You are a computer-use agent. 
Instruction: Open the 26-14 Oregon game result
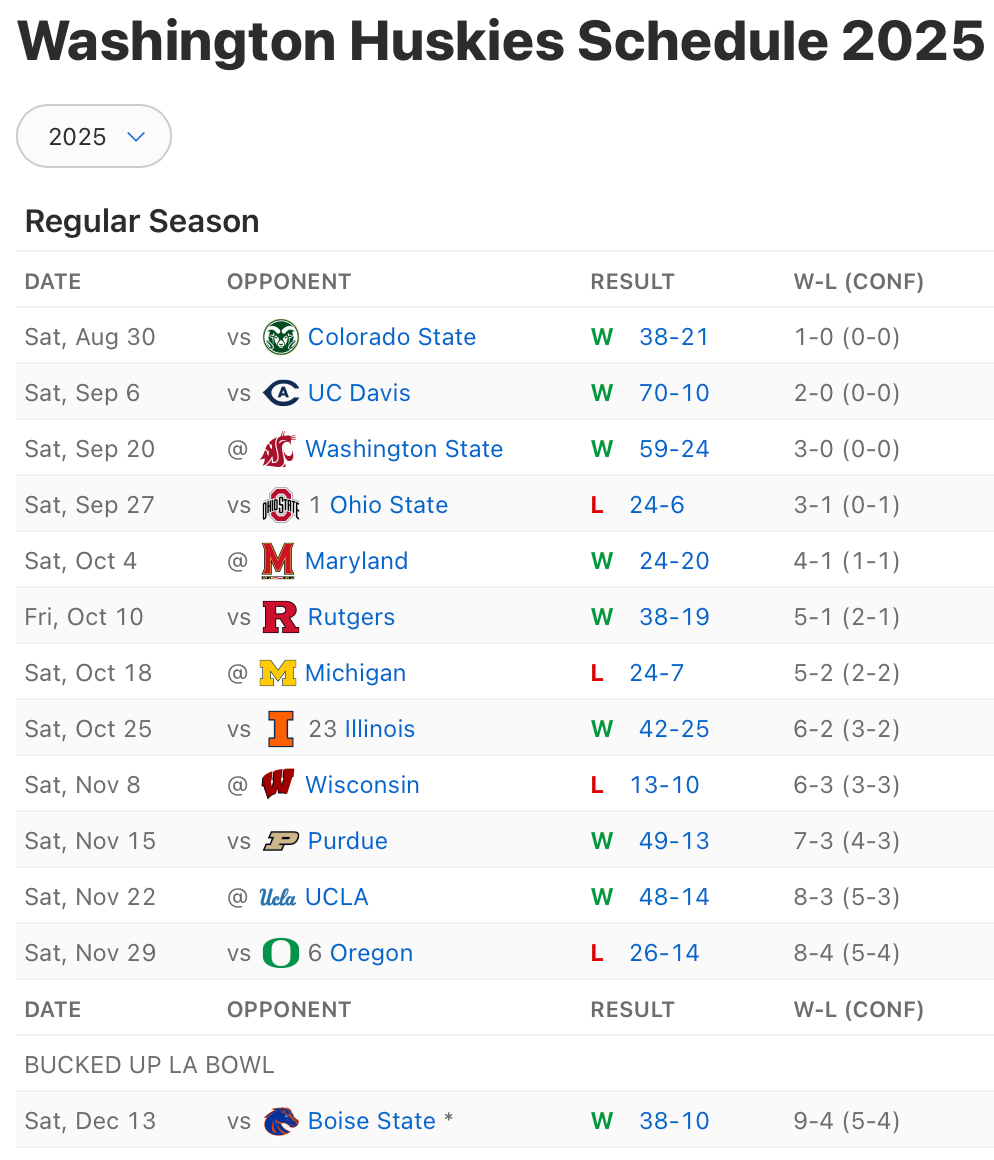pyautogui.click(x=664, y=953)
